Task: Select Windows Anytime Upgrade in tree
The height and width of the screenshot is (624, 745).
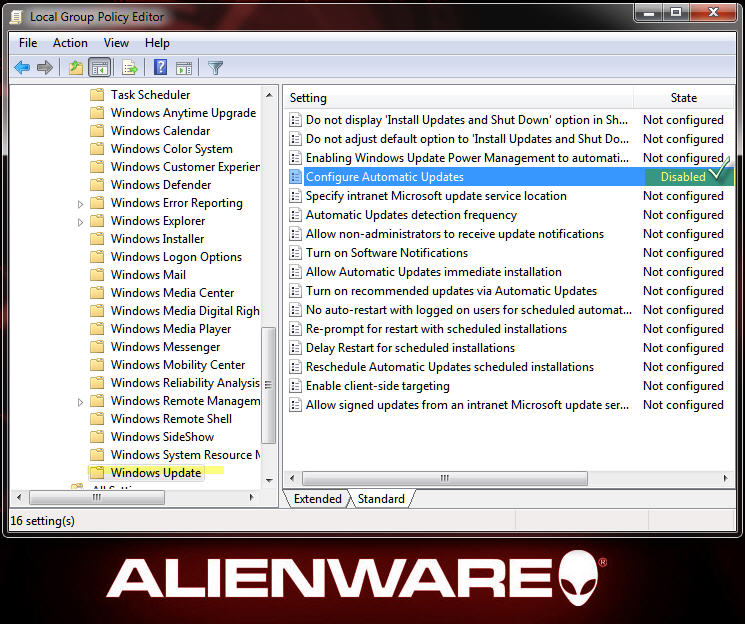Action: pyautogui.click(x=183, y=113)
